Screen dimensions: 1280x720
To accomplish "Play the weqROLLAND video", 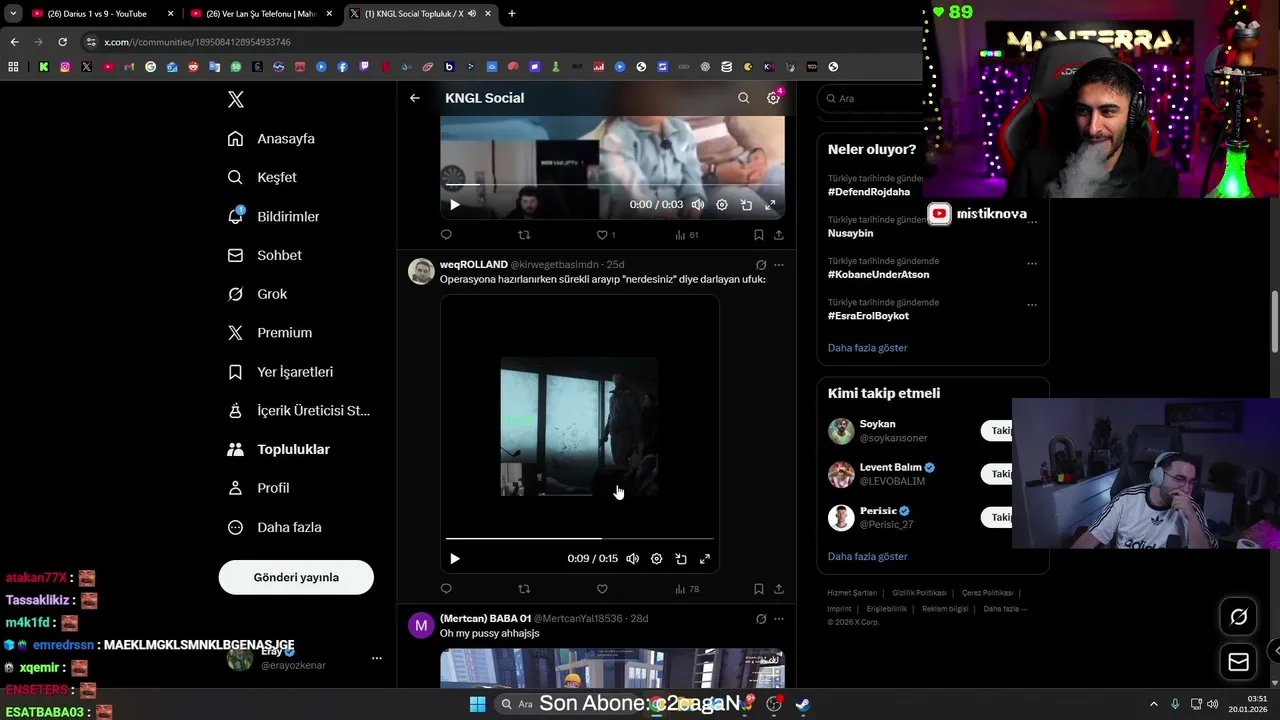I will tap(454, 559).
